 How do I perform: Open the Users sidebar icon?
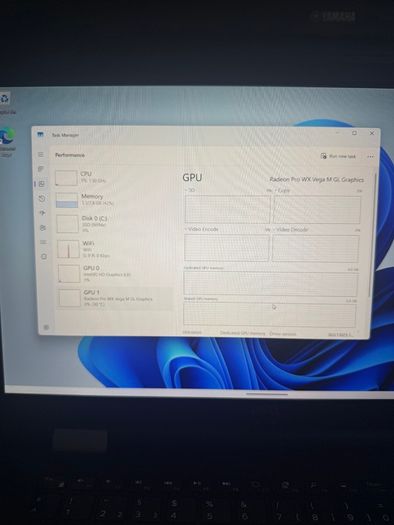[x=43, y=228]
